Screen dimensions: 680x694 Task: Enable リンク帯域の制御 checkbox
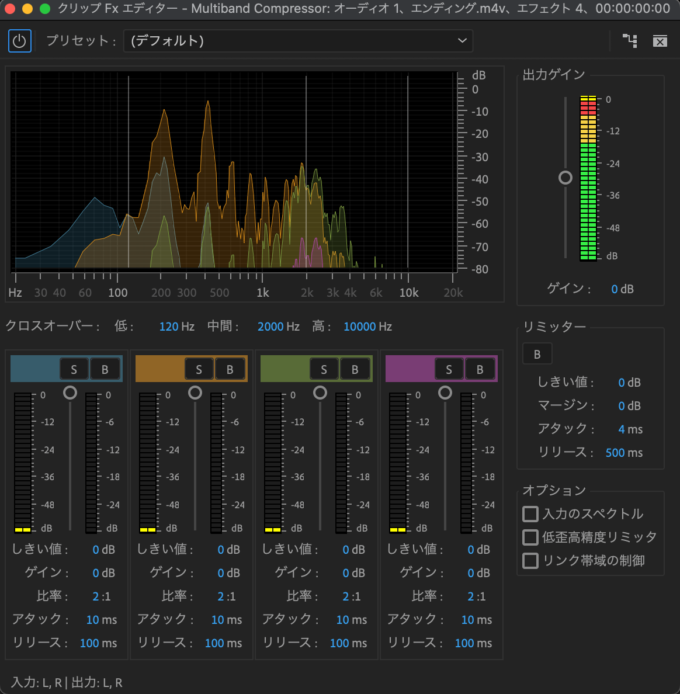pyautogui.click(x=530, y=561)
